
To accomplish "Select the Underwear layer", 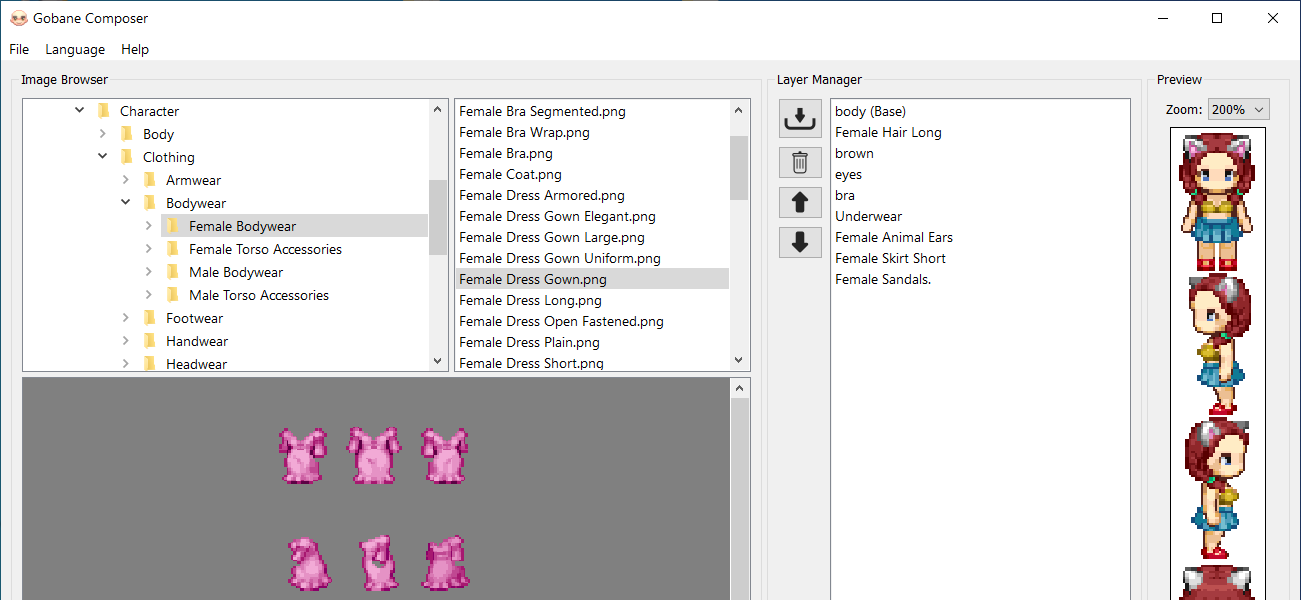I will coord(869,216).
